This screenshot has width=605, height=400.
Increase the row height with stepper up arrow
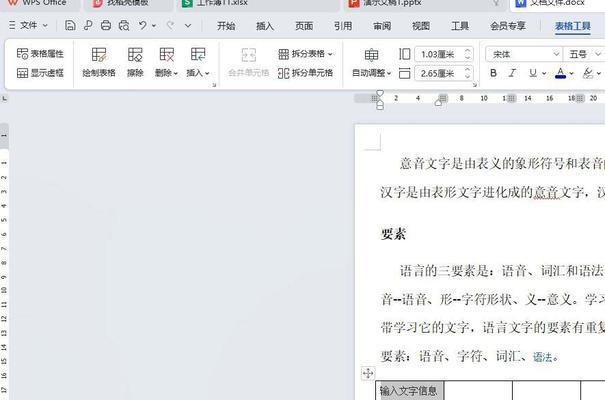coord(468,51)
